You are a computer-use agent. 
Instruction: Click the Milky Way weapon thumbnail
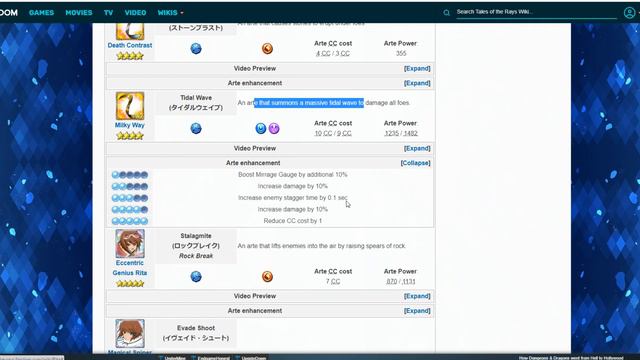coord(130,106)
